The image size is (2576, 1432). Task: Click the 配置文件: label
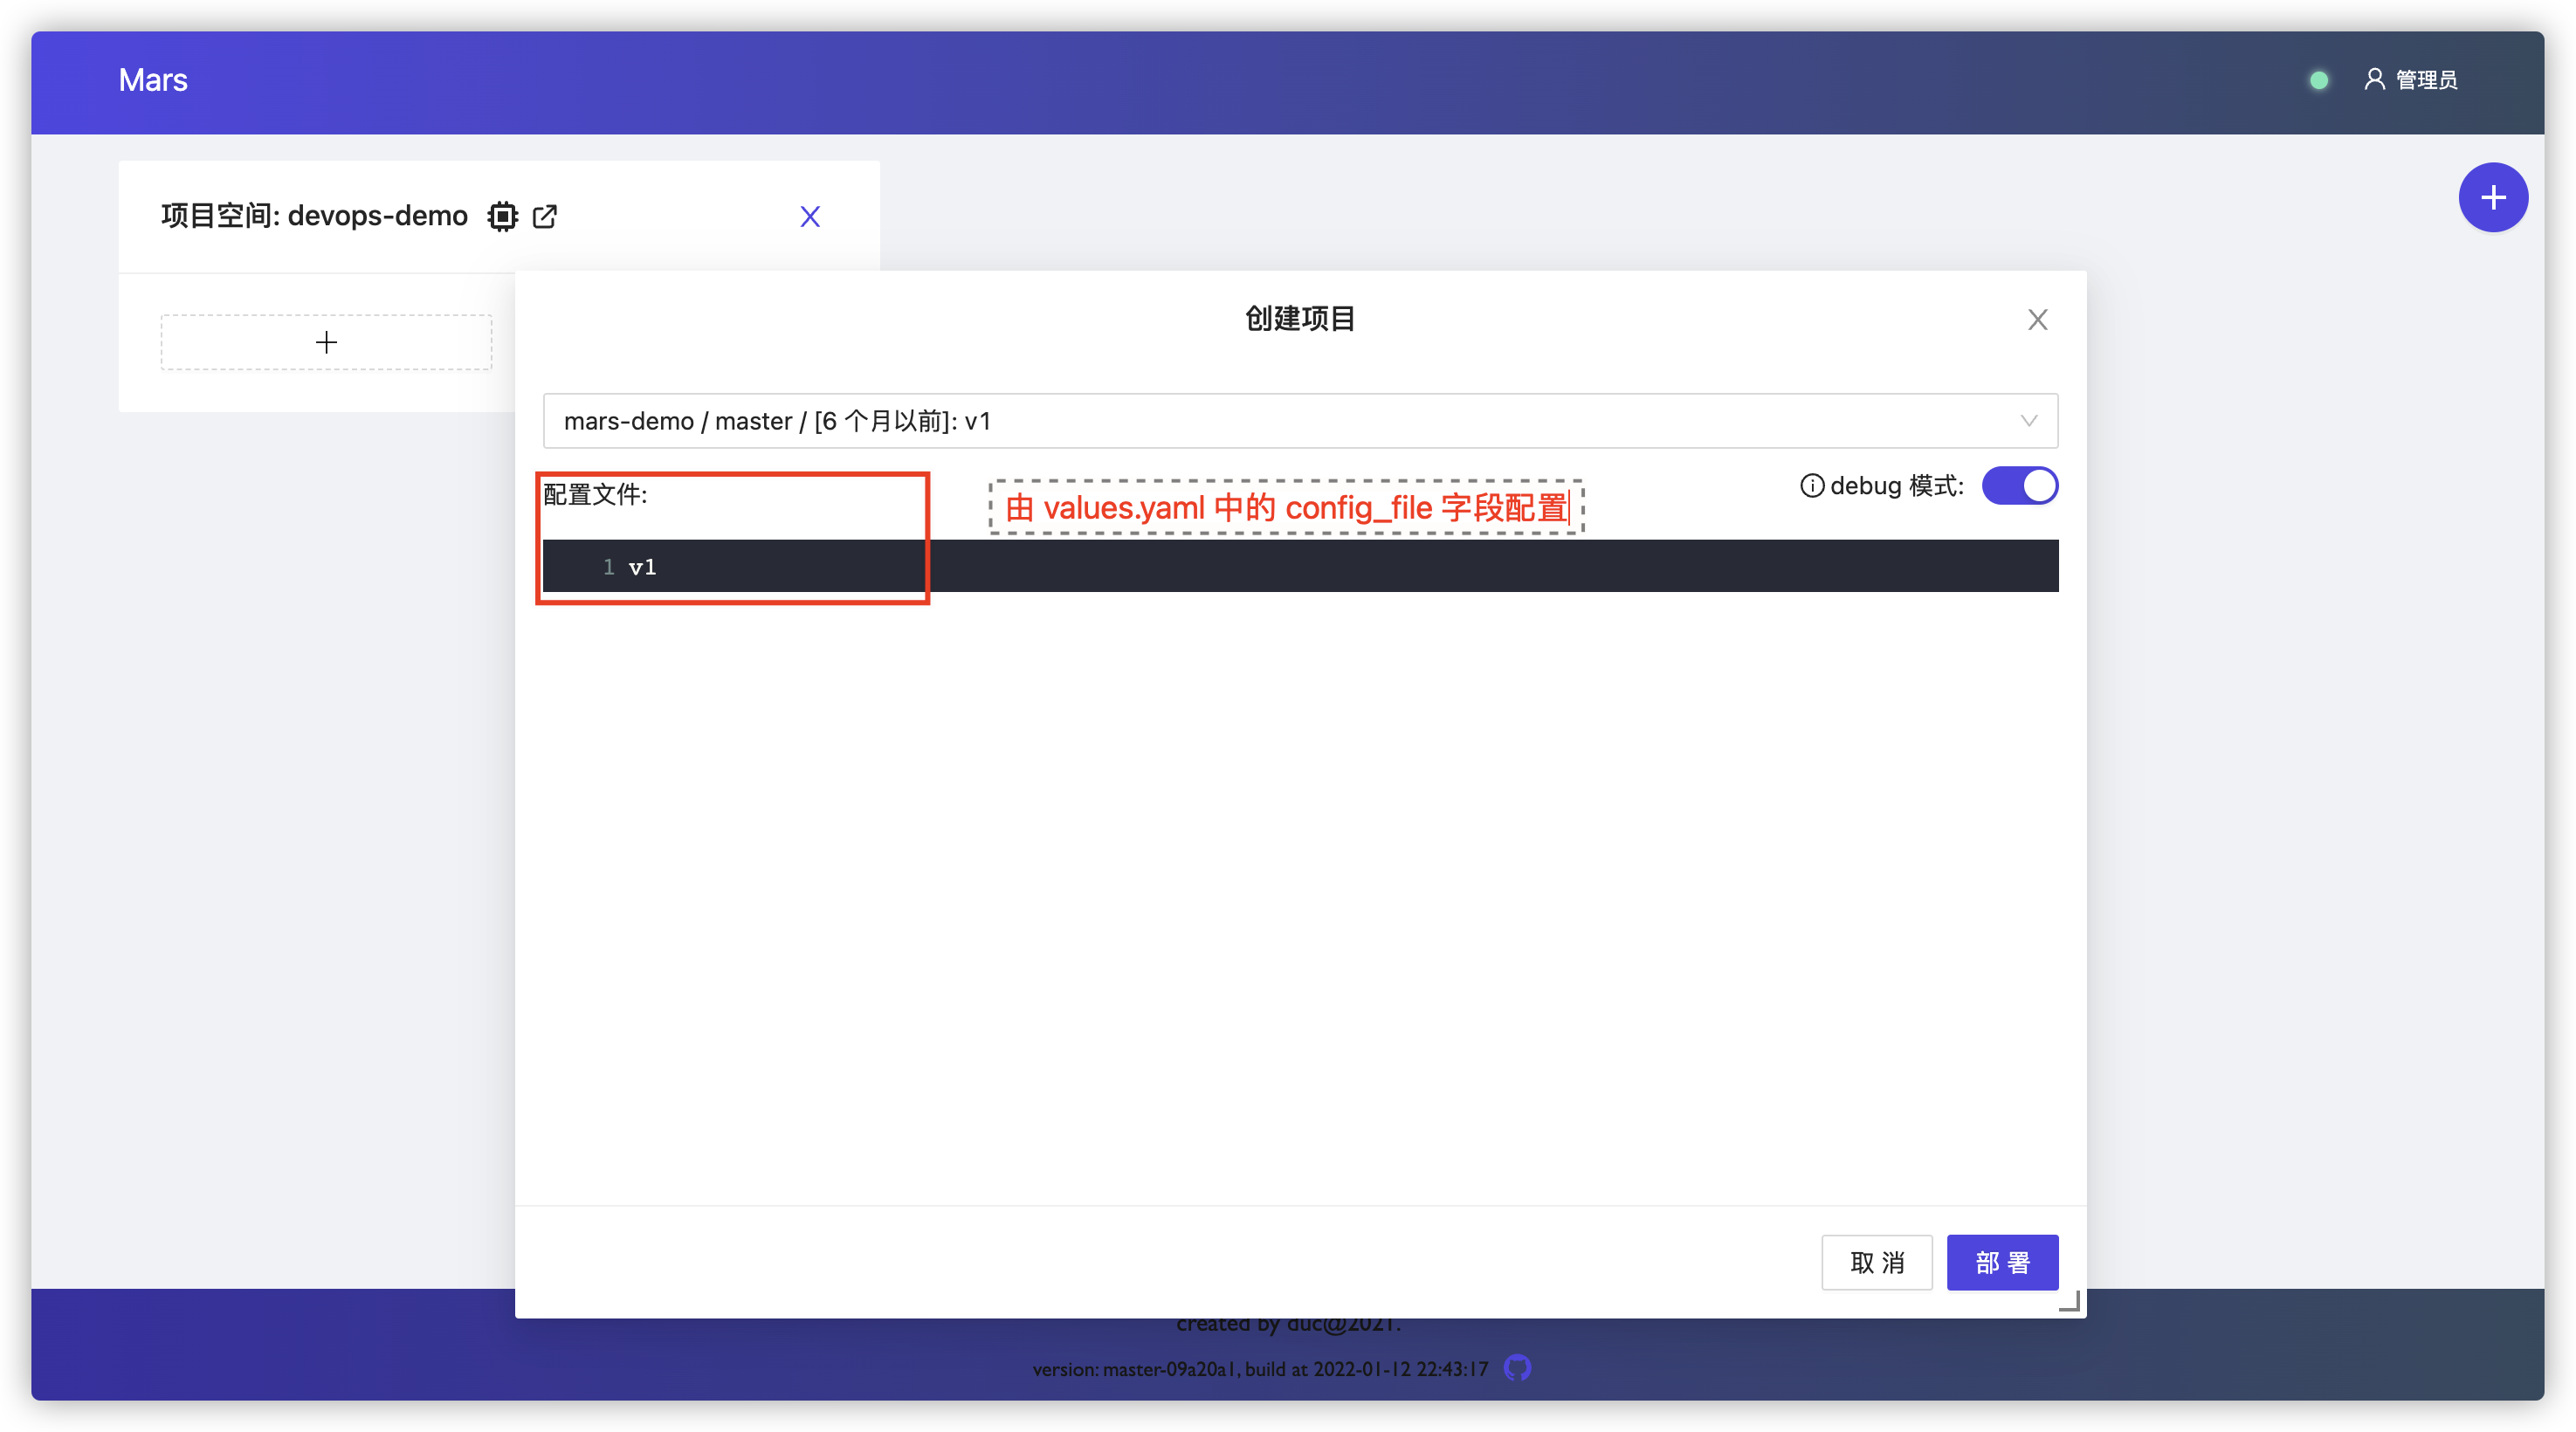tap(595, 494)
